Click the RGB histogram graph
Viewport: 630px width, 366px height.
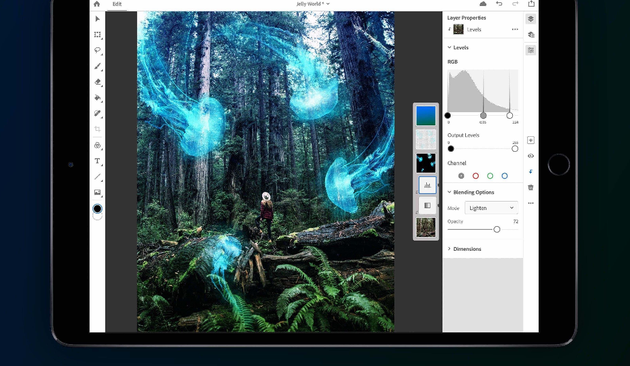(483, 90)
